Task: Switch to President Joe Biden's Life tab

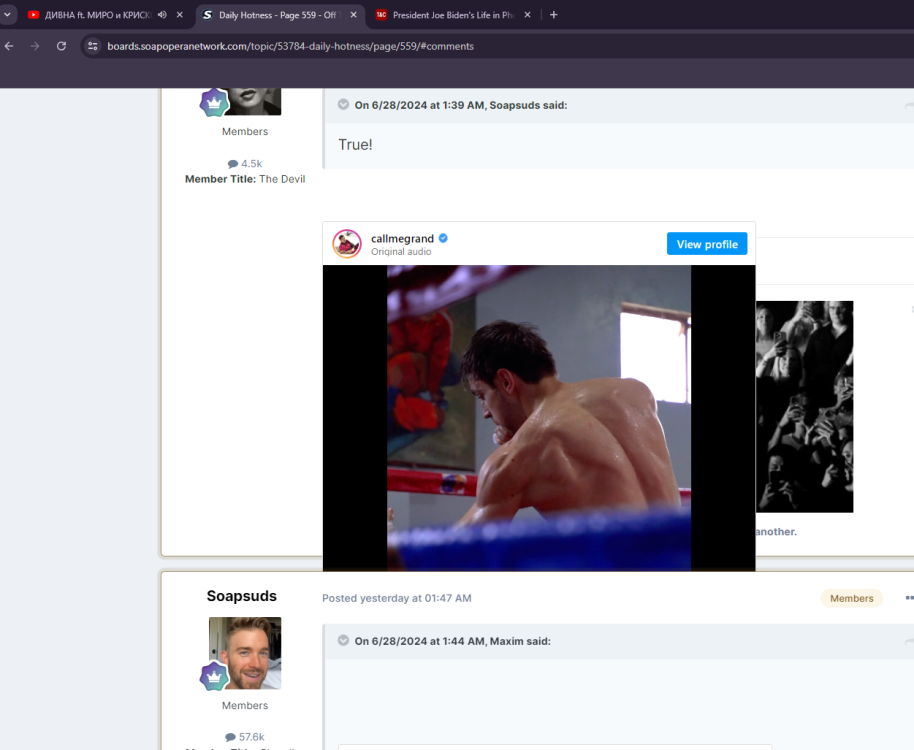Action: pyautogui.click(x=447, y=15)
